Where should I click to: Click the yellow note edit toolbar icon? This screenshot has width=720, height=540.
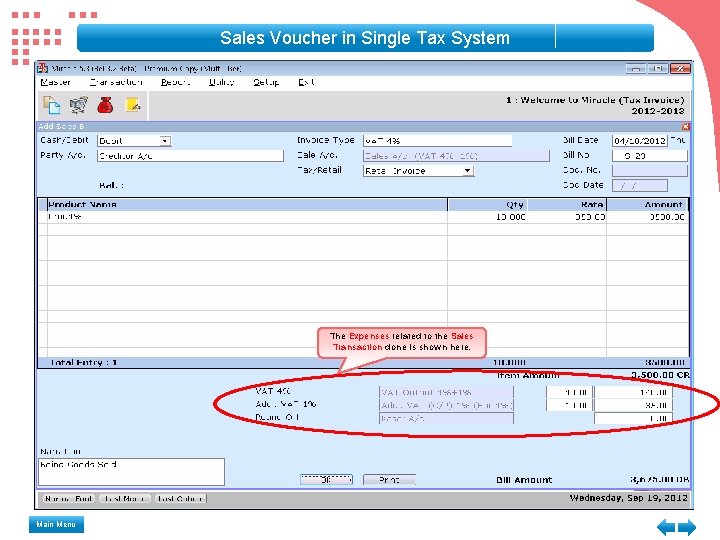(133, 105)
